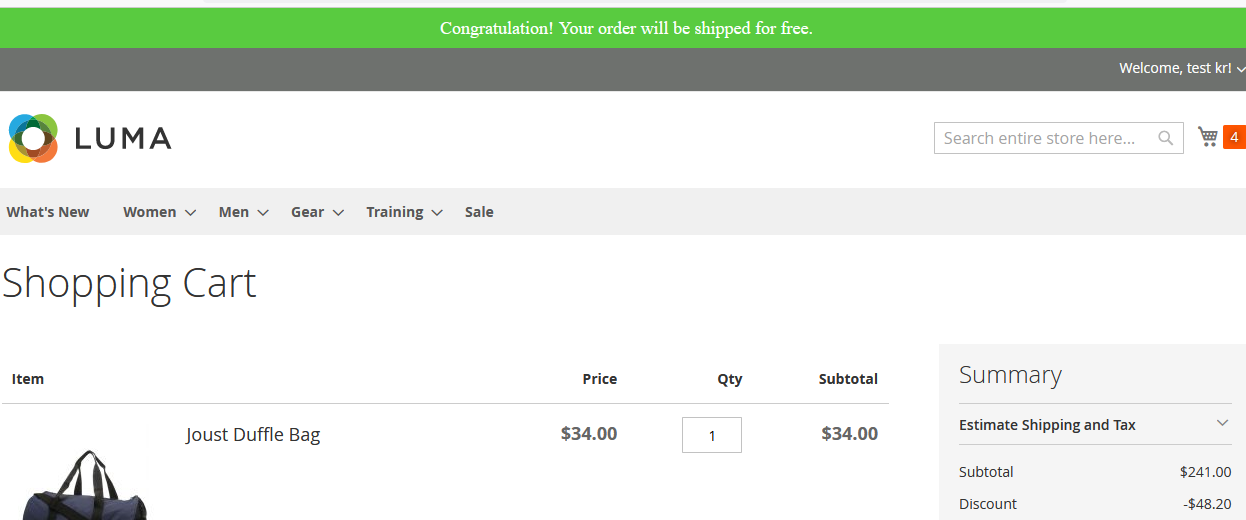Expand the Women menu chevron
The image size is (1246, 520).
191,212
